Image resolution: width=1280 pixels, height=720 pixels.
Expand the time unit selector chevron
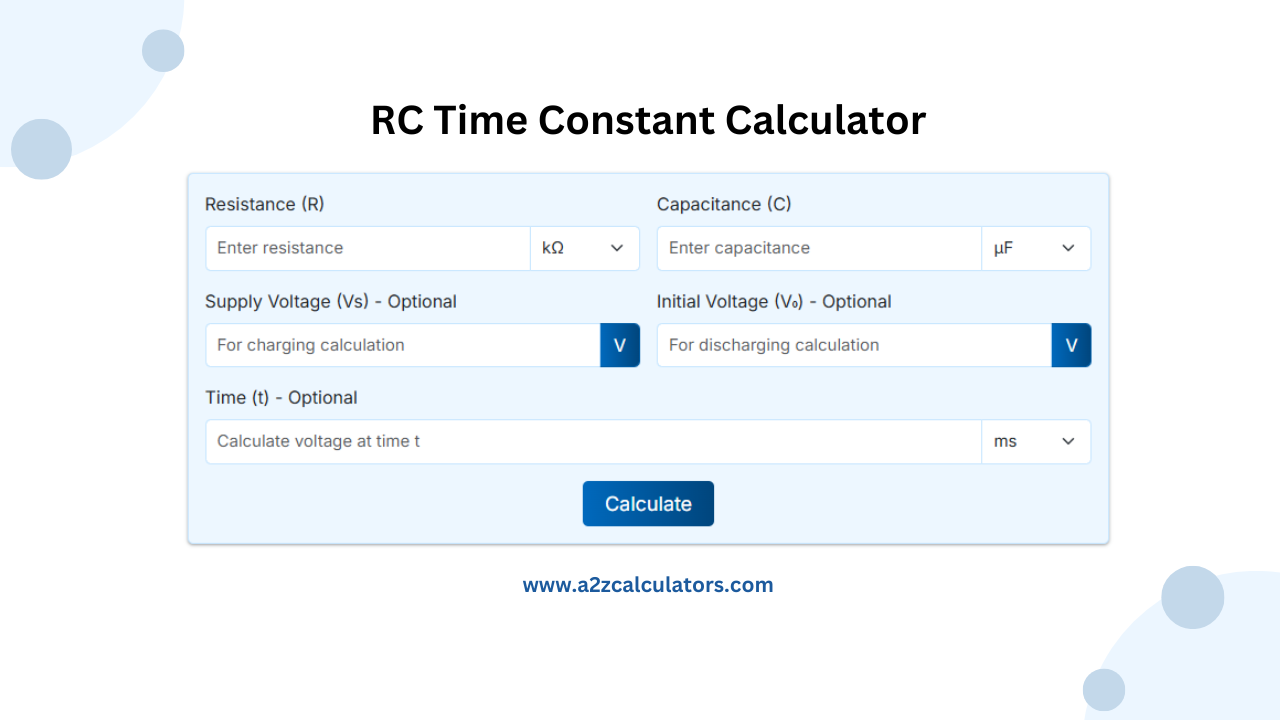(x=1068, y=441)
